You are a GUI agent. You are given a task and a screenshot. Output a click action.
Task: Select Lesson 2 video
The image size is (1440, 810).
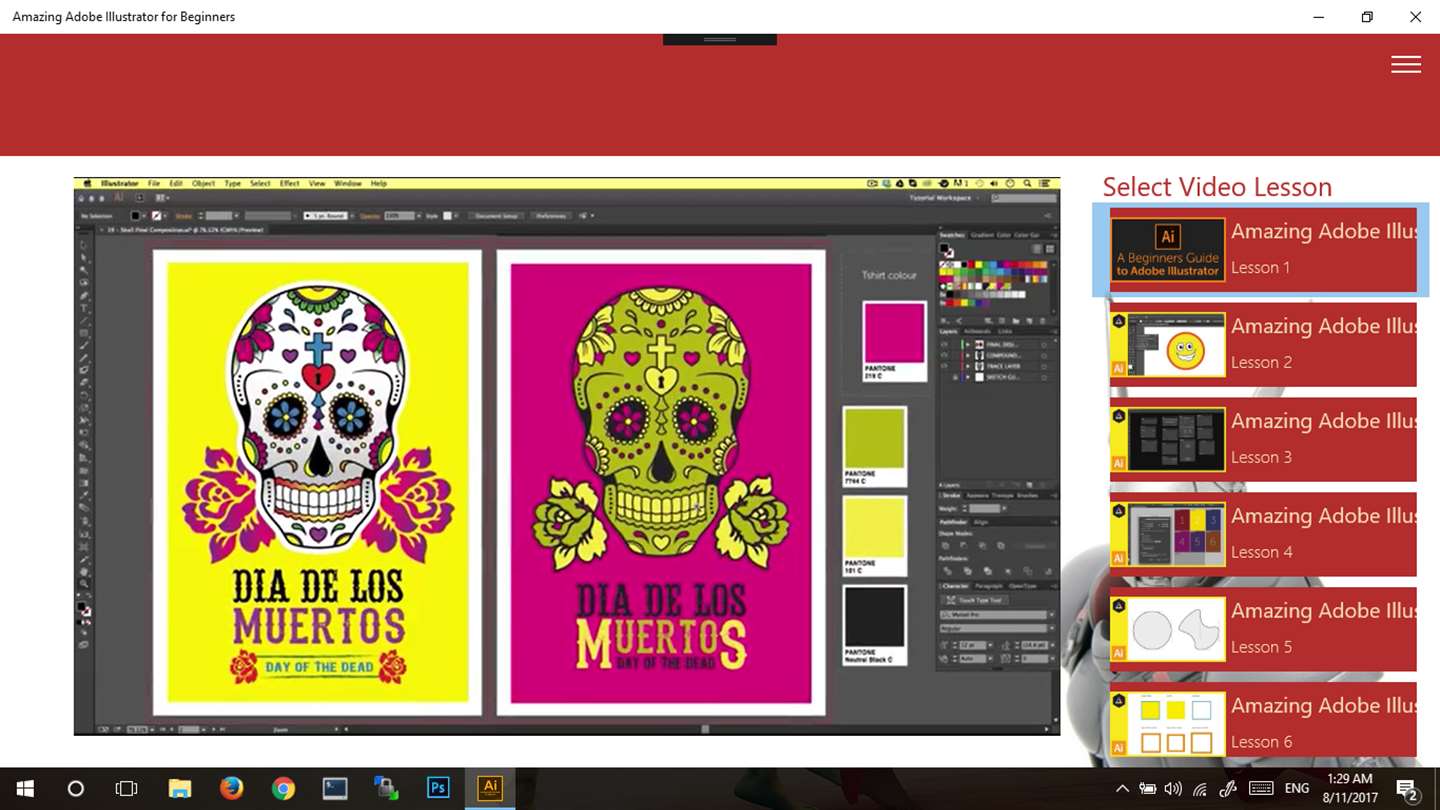click(1262, 344)
